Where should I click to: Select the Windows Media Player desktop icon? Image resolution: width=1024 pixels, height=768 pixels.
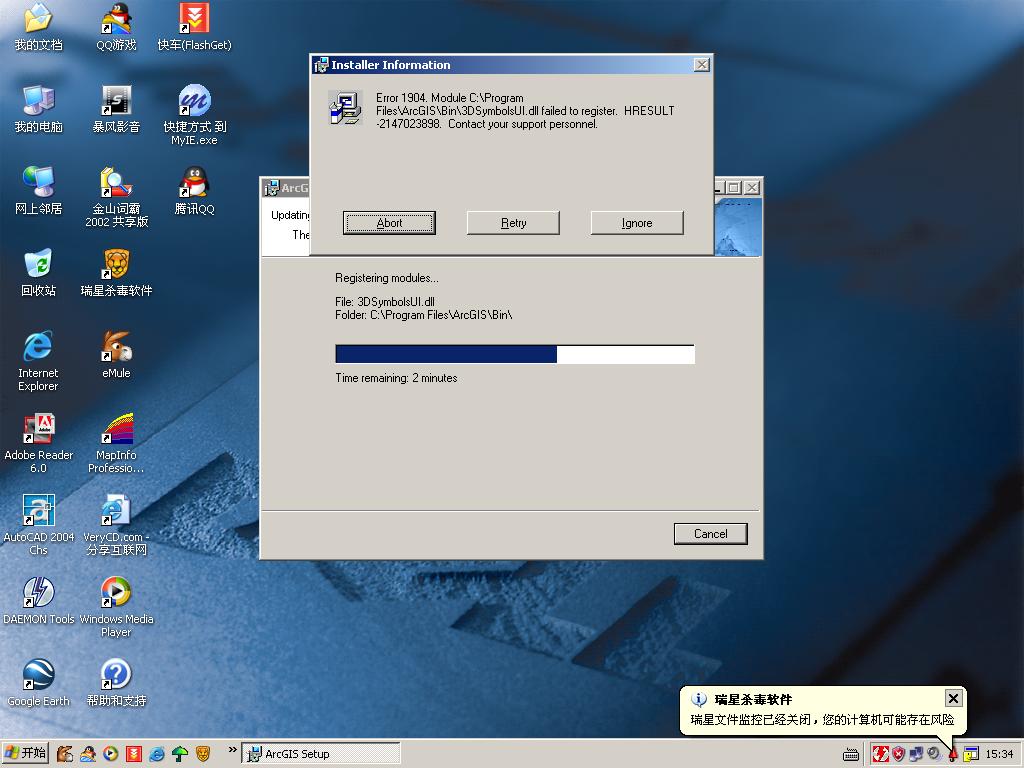pos(116,607)
